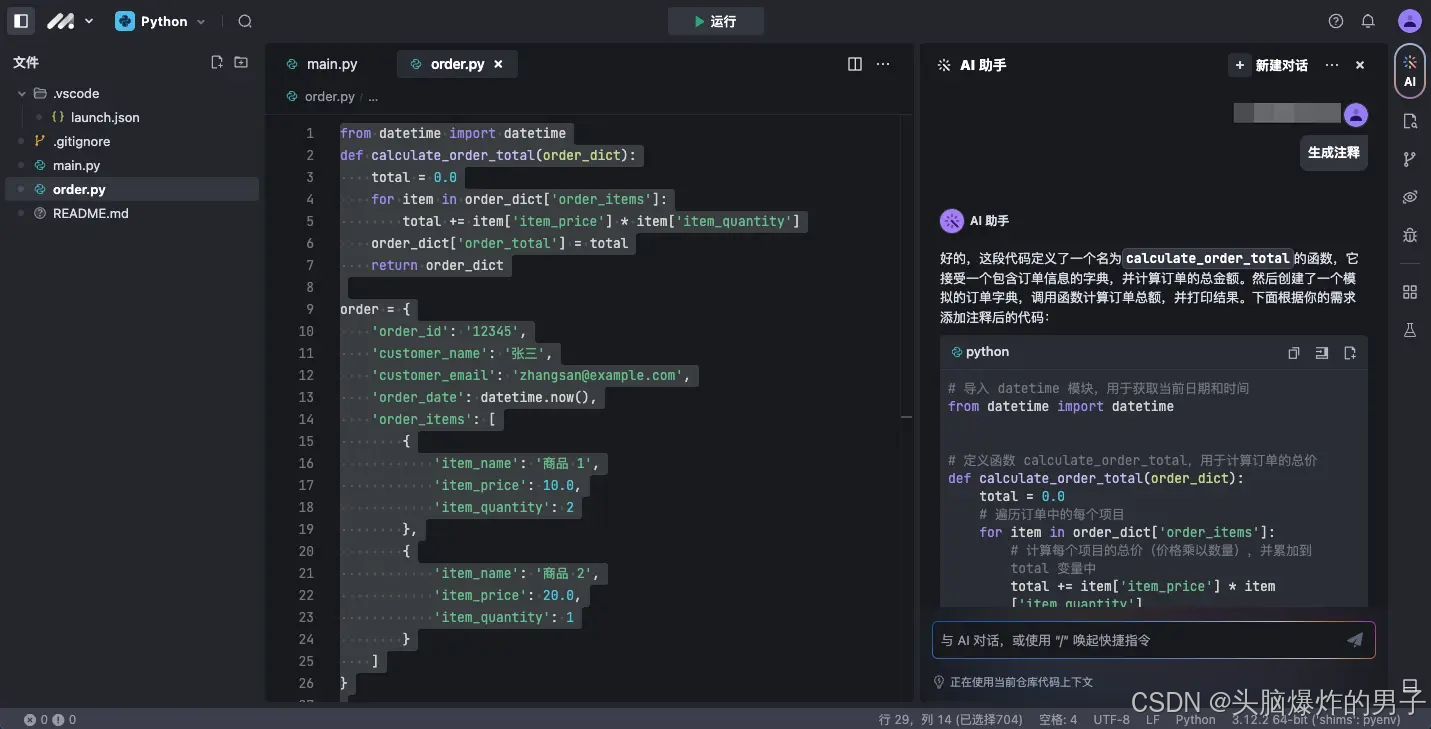Open the extensions grid icon in right sidebar
Image resolution: width=1431 pixels, height=729 pixels.
(x=1409, y=291)
